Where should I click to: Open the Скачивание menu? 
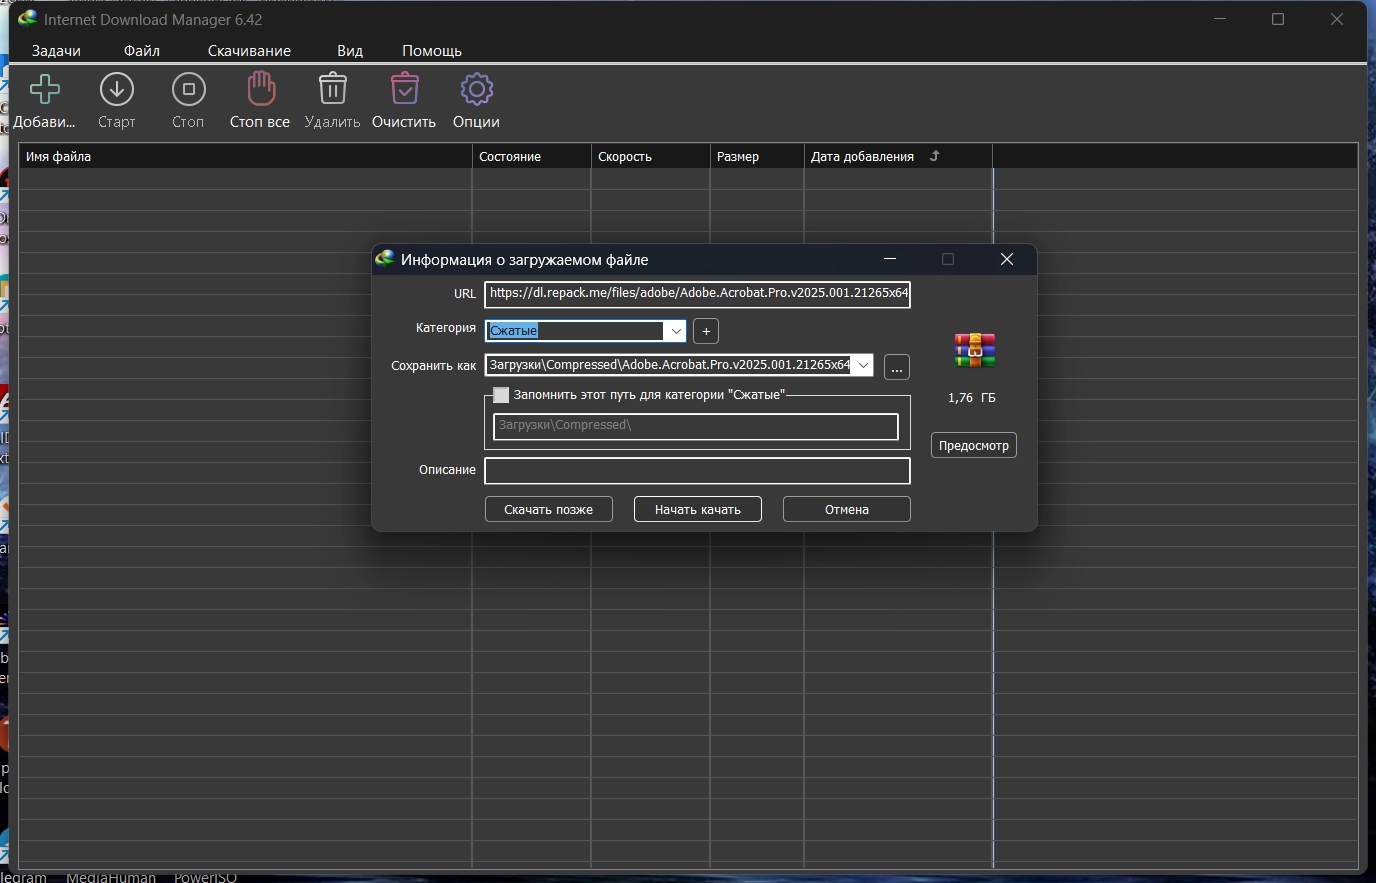pyautogui.click(x=249, y=51)
